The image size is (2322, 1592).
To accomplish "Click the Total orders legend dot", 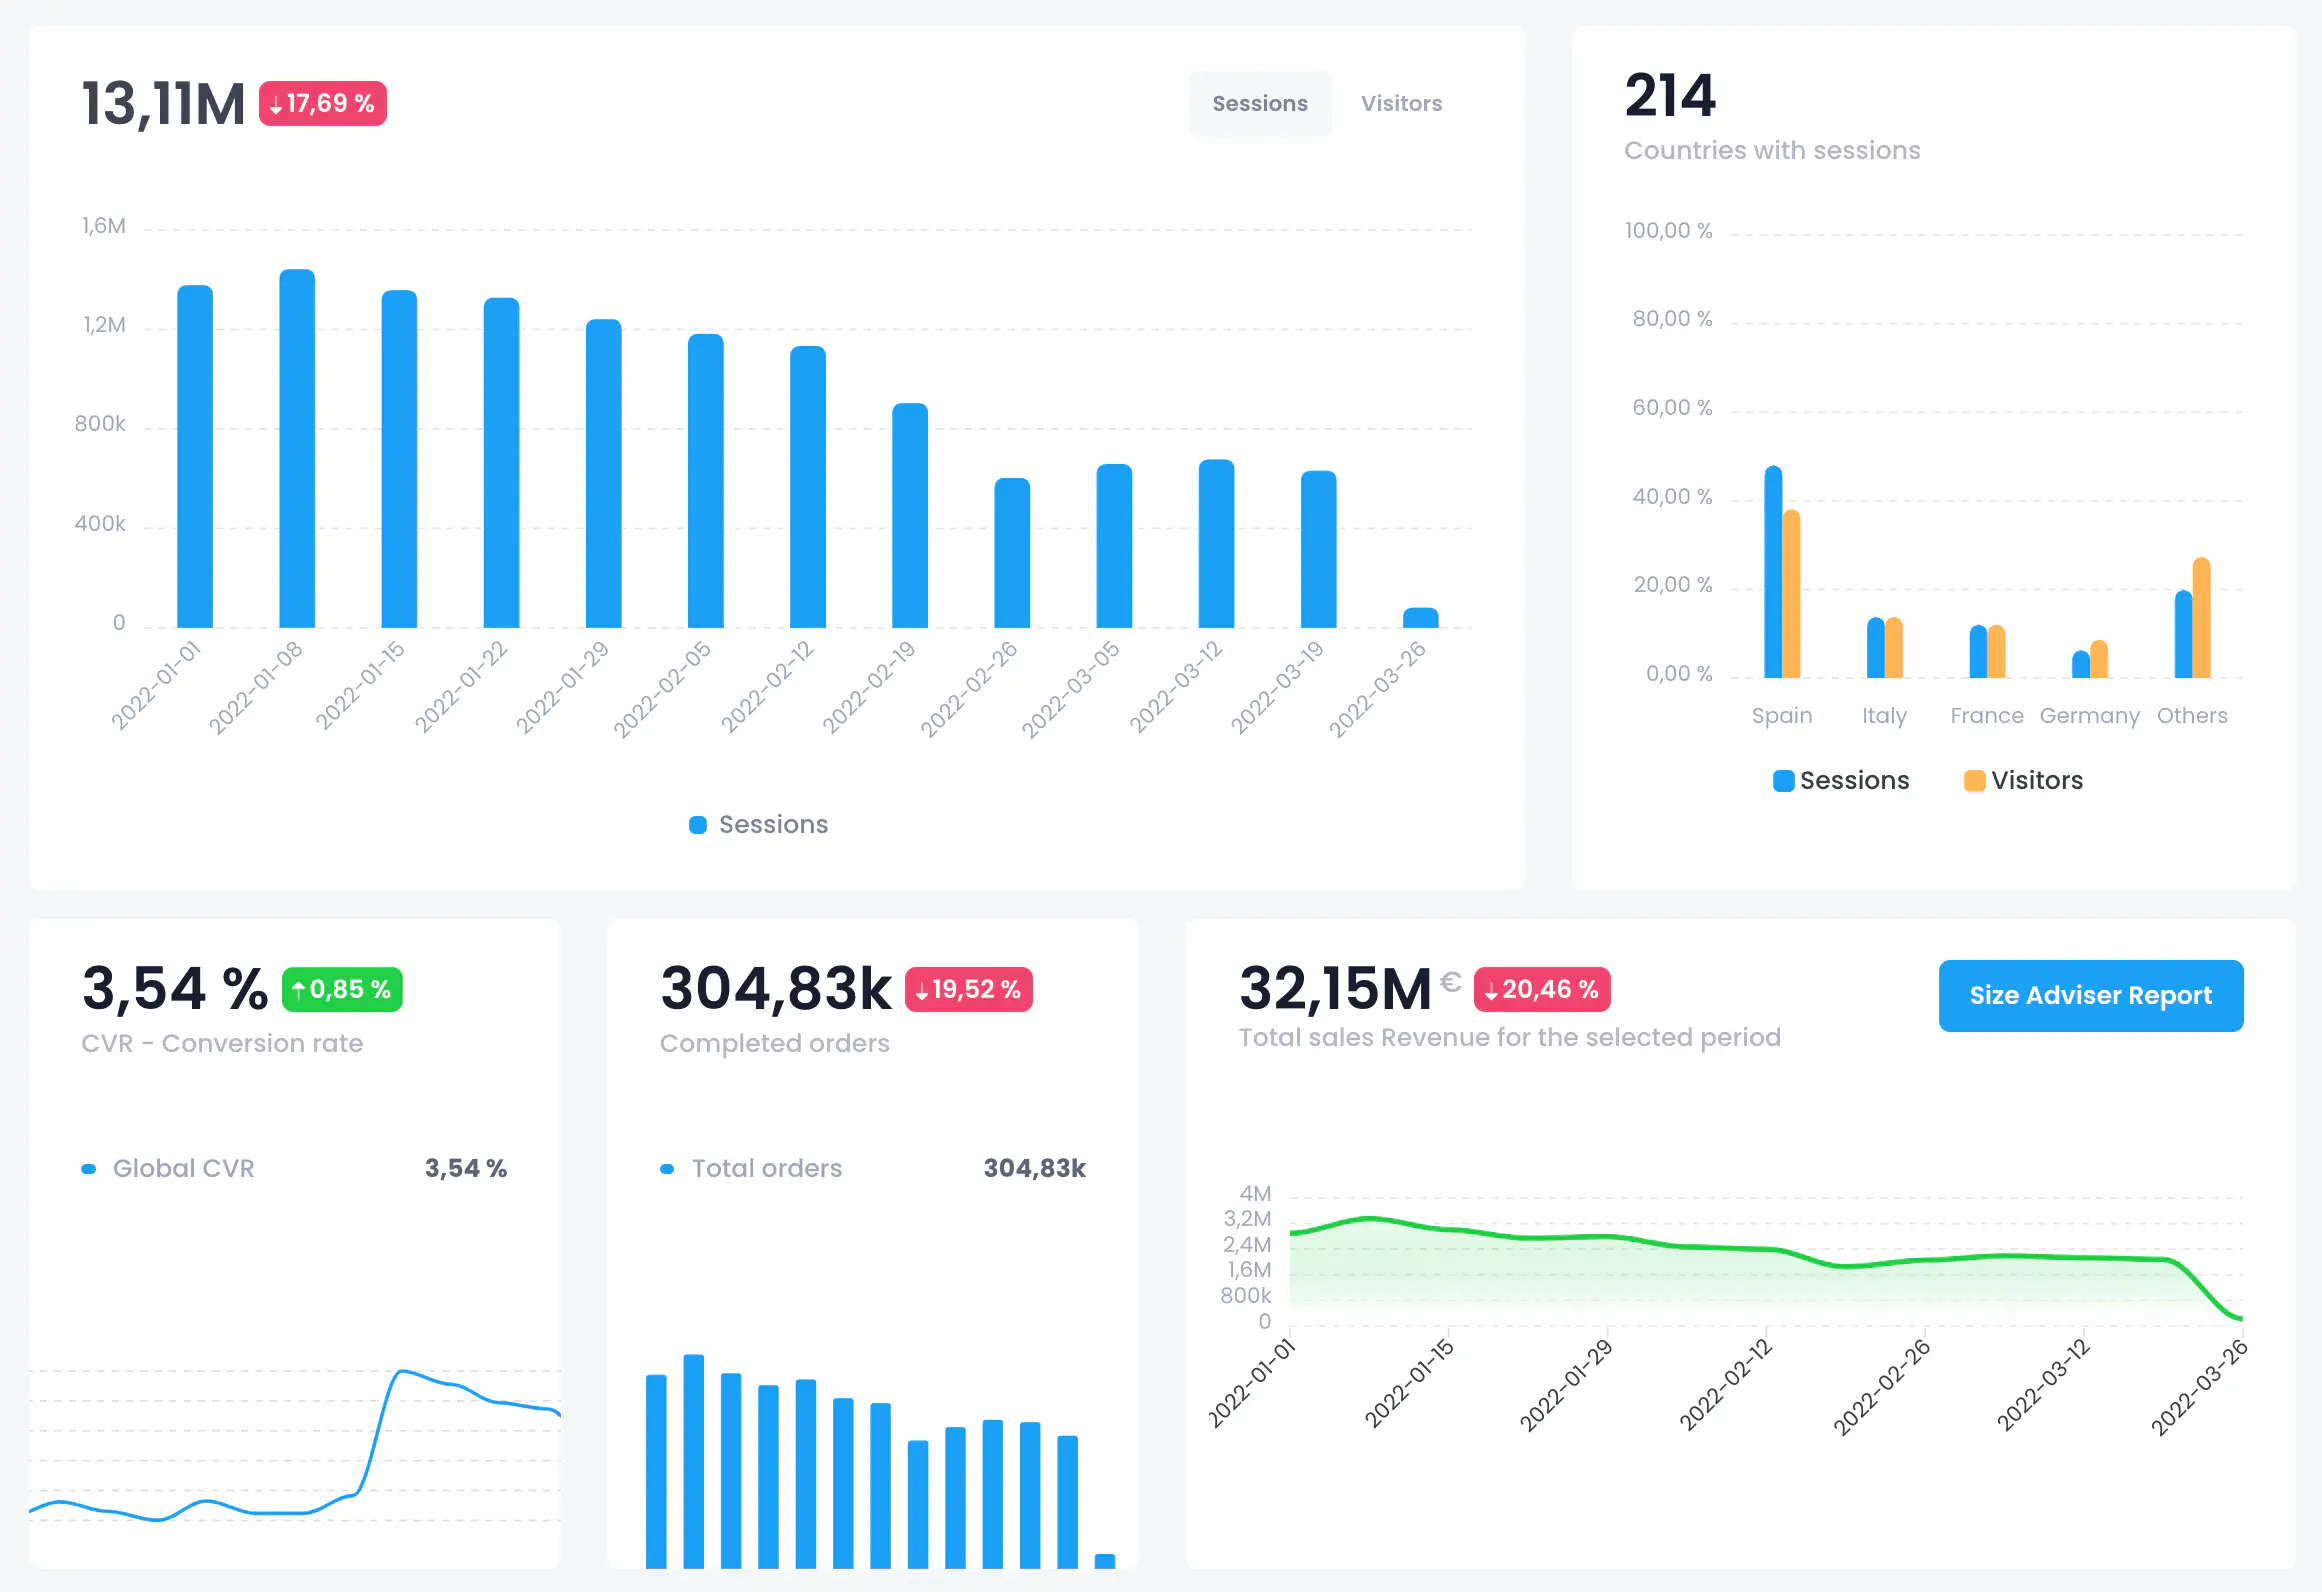I will pos(667,1168).
